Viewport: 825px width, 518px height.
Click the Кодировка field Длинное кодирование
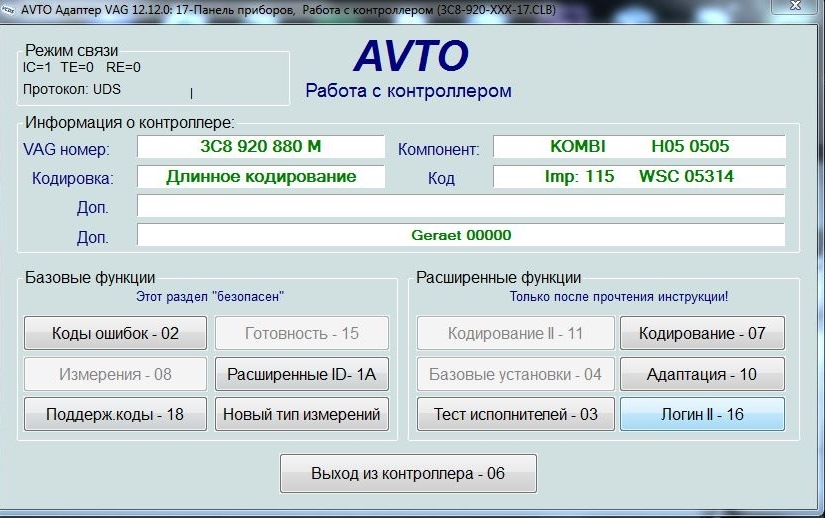(261, 177)
